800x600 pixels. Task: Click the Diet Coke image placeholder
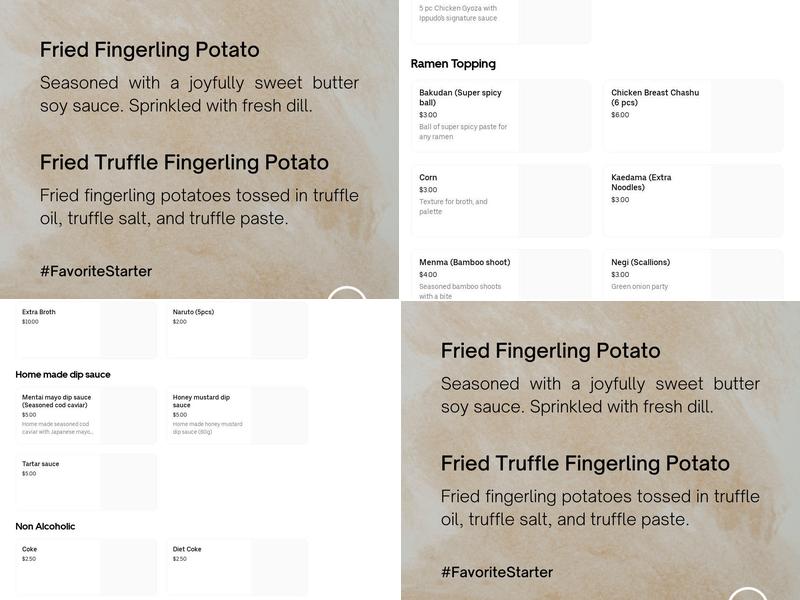point(279,567)
